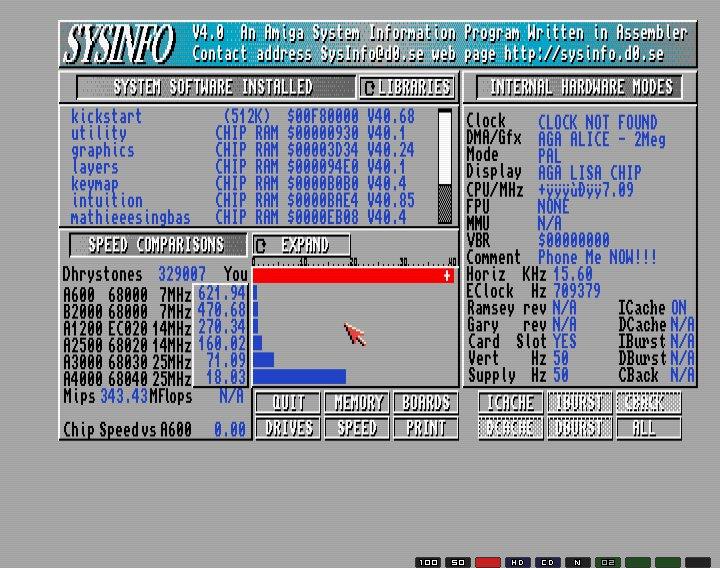Screen dimensions: 720x568
Task: Click the B2000 comparison value 470.68
Action: (x=222, y=310)
